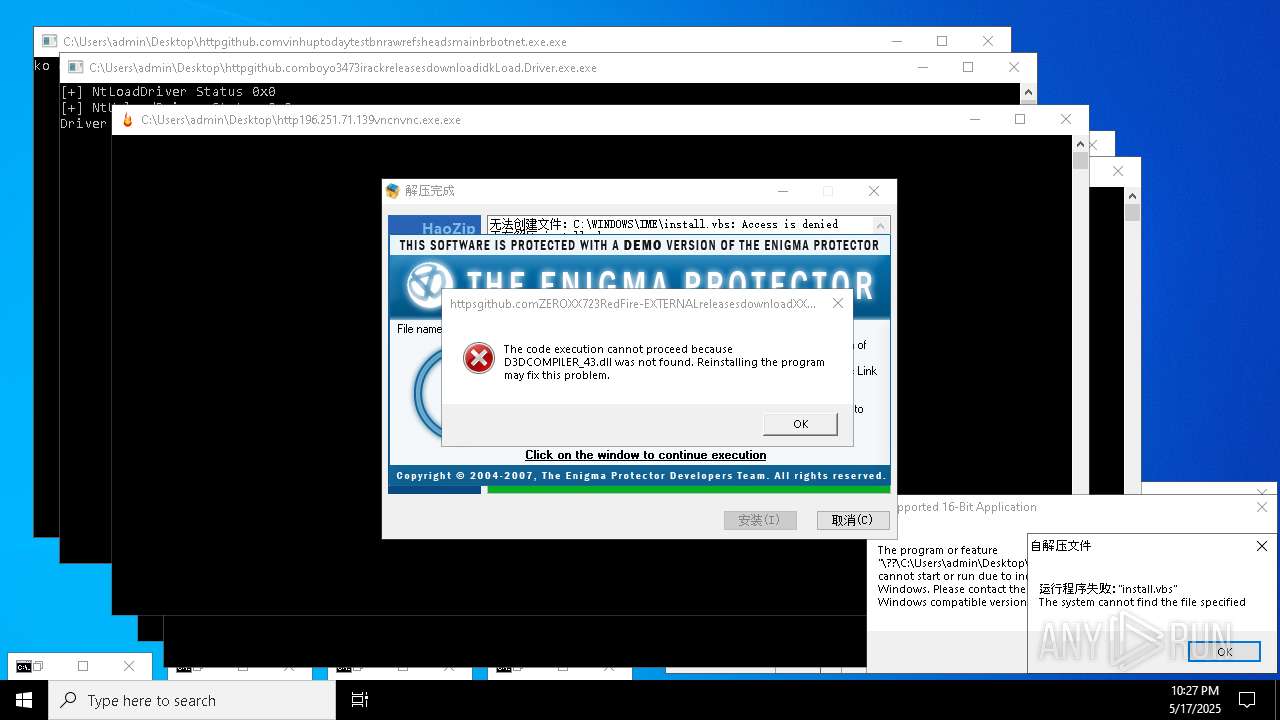Click the red error icon in the dialog
The width and height of the screenshot is (1280, 720).
click(x=479, y=358)
